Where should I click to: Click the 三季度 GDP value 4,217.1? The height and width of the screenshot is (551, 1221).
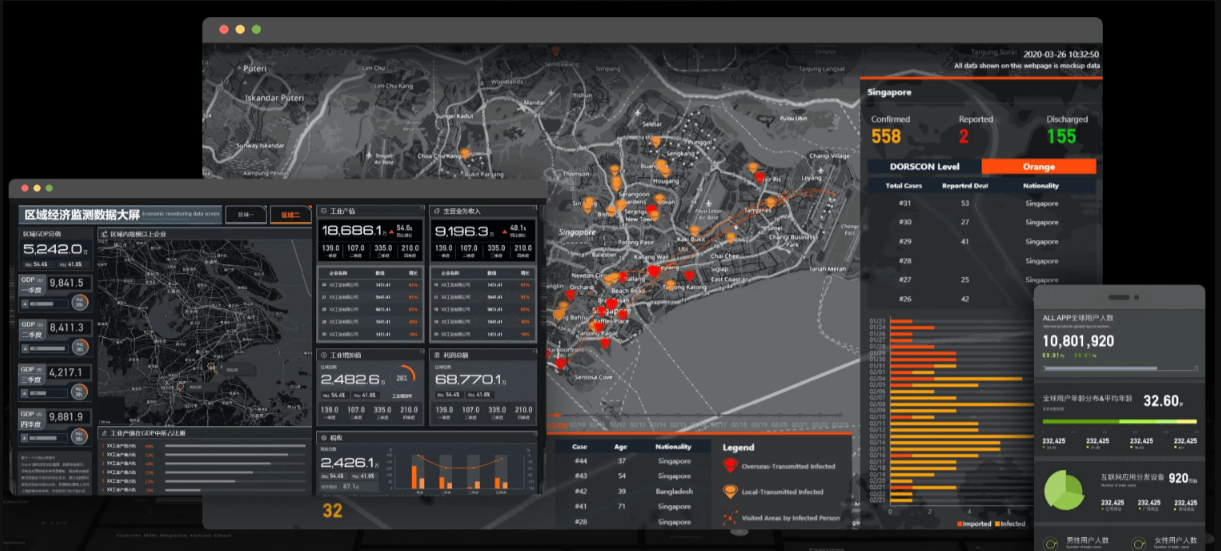click(64, 373)
